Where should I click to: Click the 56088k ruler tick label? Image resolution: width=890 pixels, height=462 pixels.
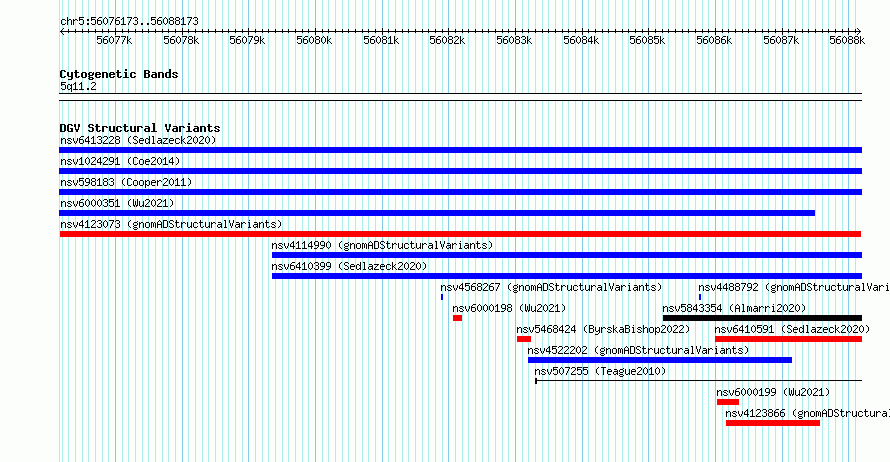847,40
